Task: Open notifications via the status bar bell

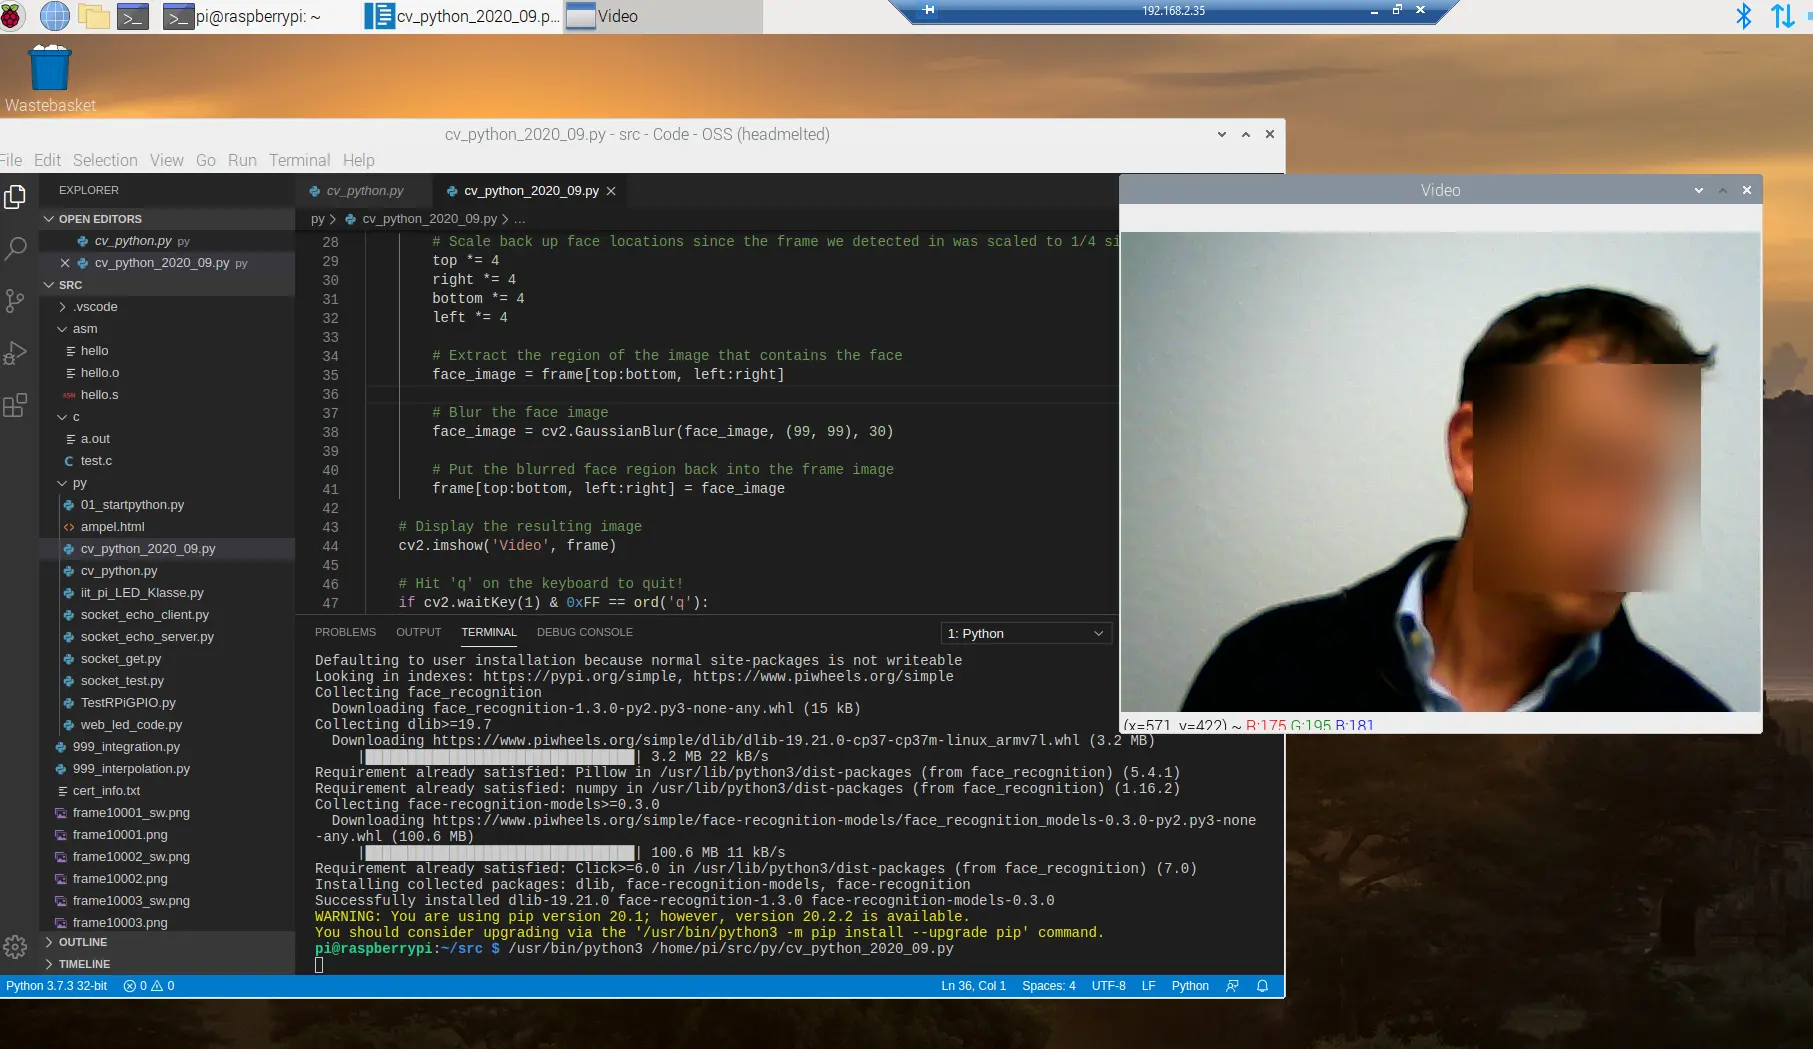Action: pyautogui.click(x=1262, y=986)
